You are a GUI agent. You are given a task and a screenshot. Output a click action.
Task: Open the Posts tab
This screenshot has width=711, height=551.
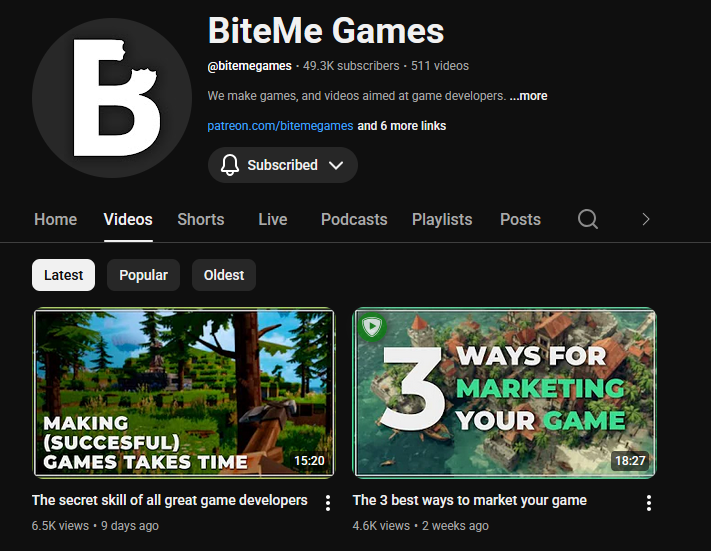[x=521, y=219]
